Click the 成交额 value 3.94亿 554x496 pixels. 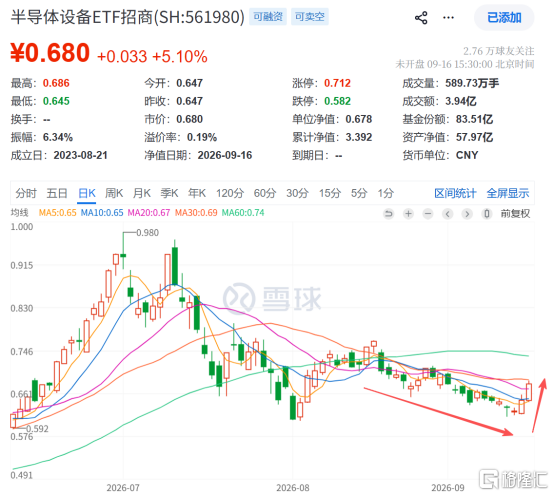[x=461, y=101]
